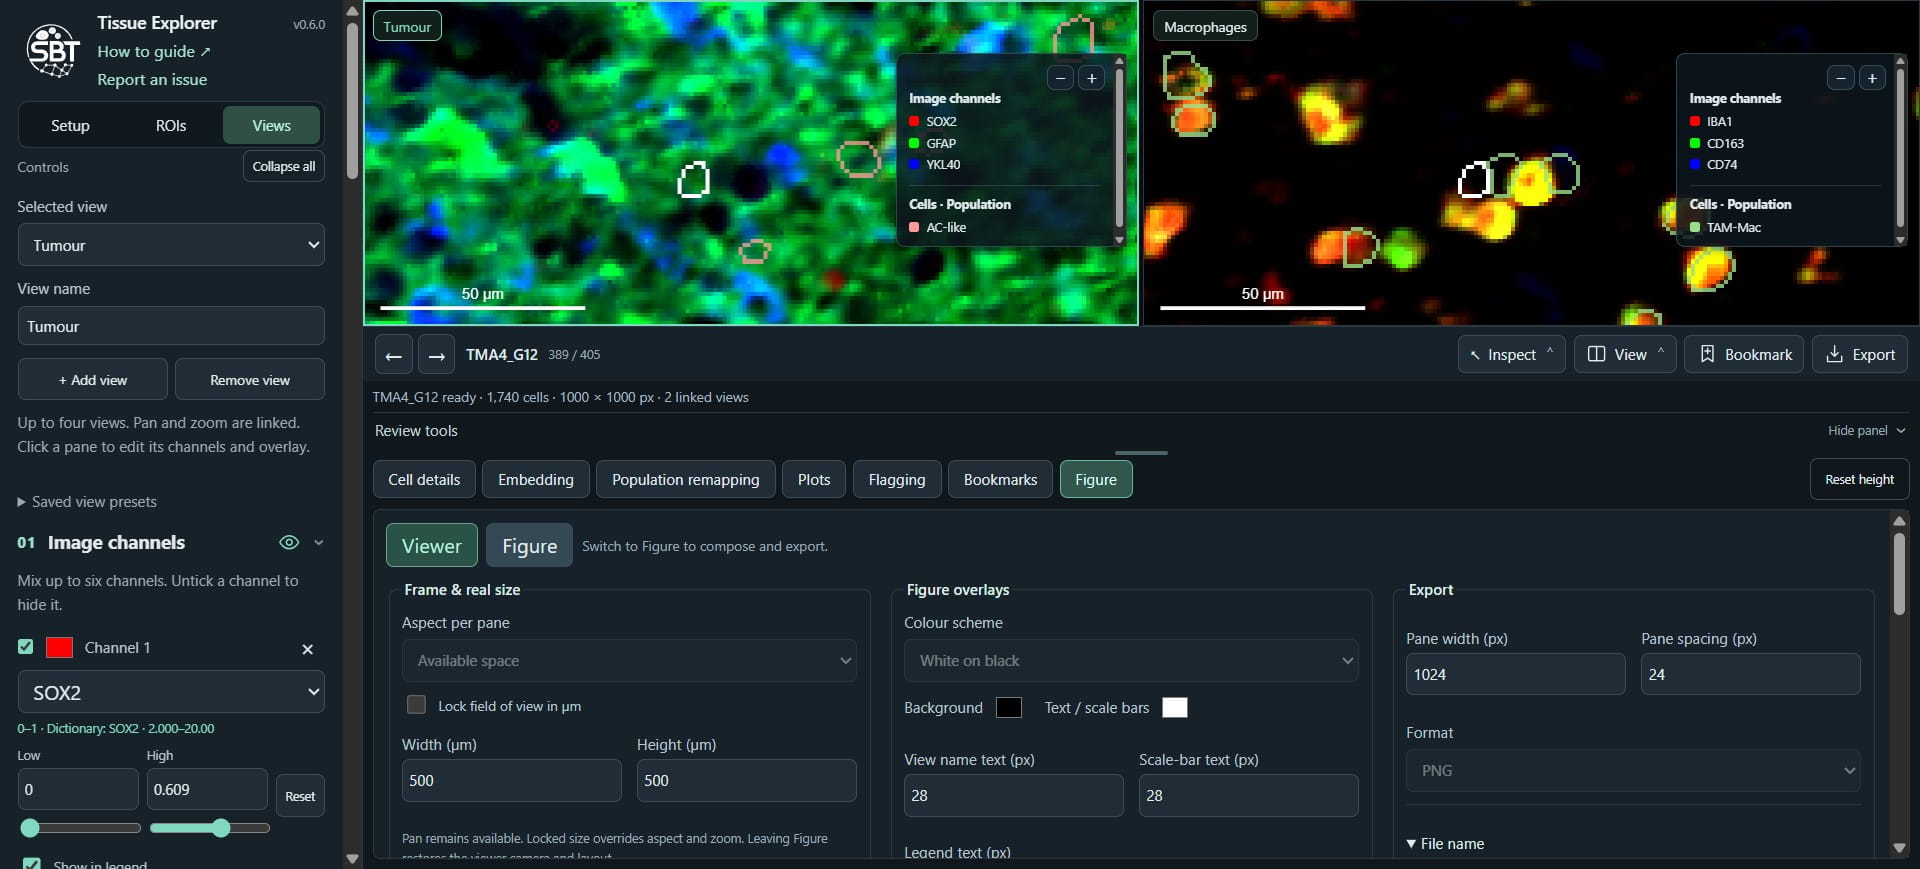This screenshot has height=869, width=1920.
Task: Switch to the Setup tab
Action: coord(70,126)
